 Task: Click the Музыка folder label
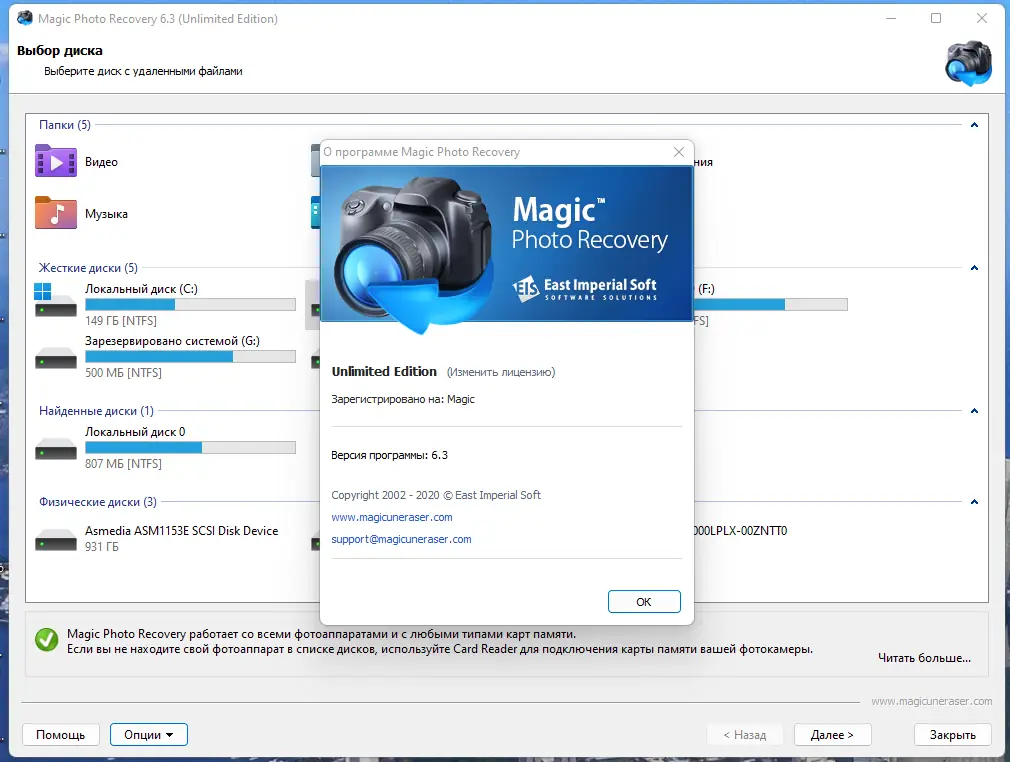point(106,214)
